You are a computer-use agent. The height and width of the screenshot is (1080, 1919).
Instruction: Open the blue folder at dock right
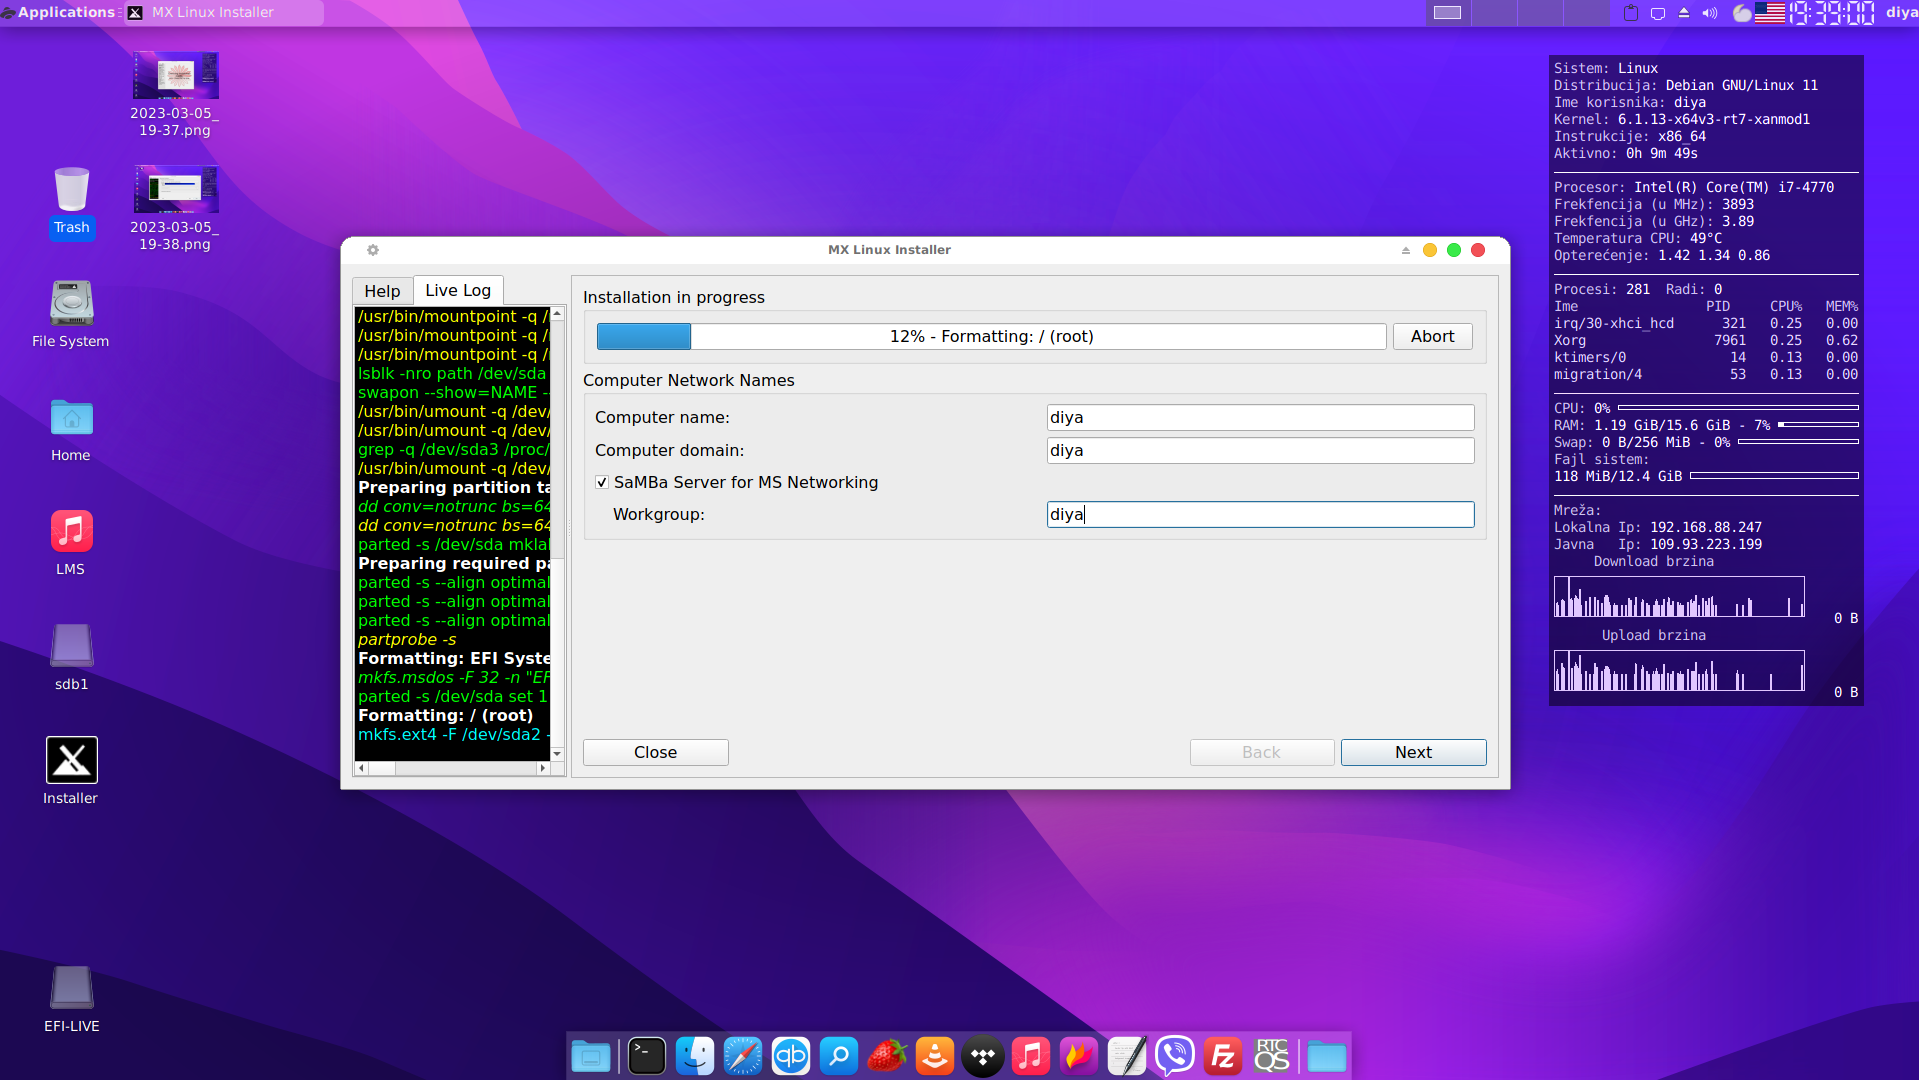click(1327, 1056)
